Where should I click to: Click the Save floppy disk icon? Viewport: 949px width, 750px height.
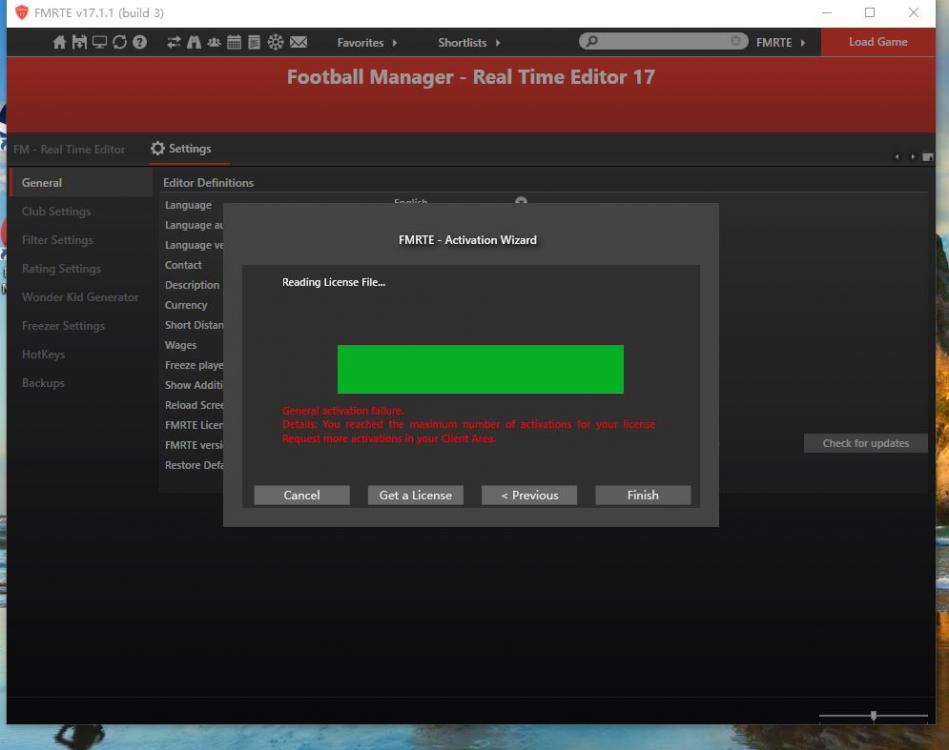click(x=79, y=42)
